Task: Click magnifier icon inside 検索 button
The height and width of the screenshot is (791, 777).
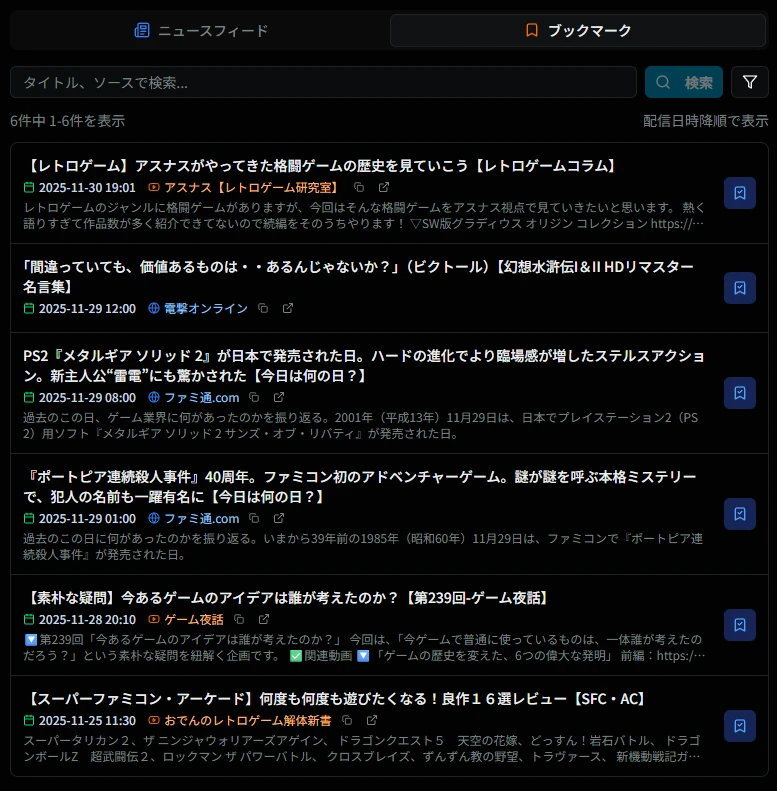Action: tap(663, 82)
